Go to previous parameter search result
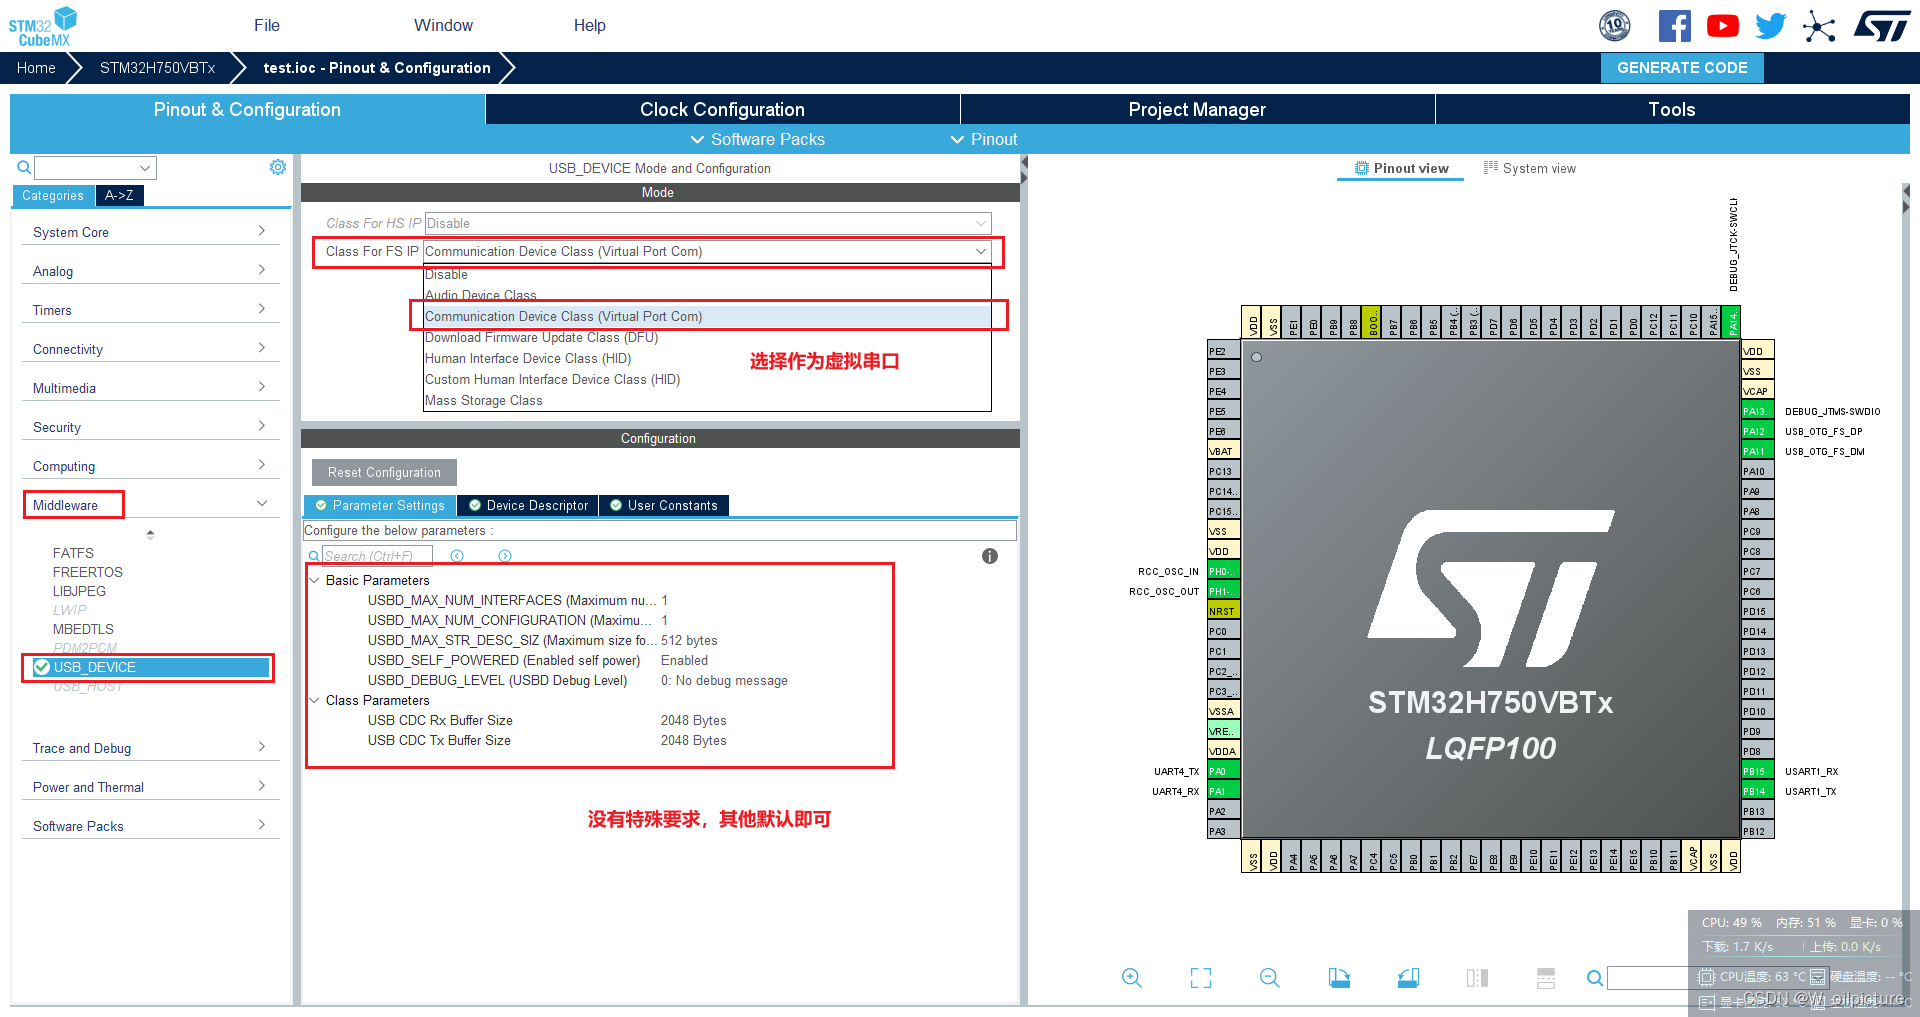The width and height of the screenshot is (1920, 1017). pos(457,556)
